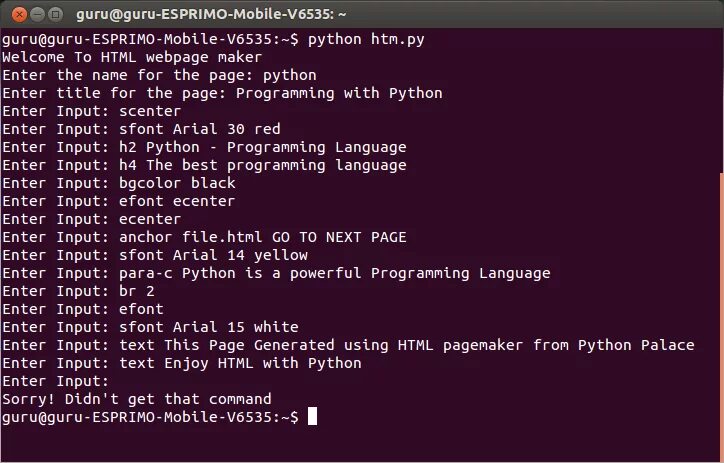
Task: Click the 'scenter' input line
Action: (149, 111)
